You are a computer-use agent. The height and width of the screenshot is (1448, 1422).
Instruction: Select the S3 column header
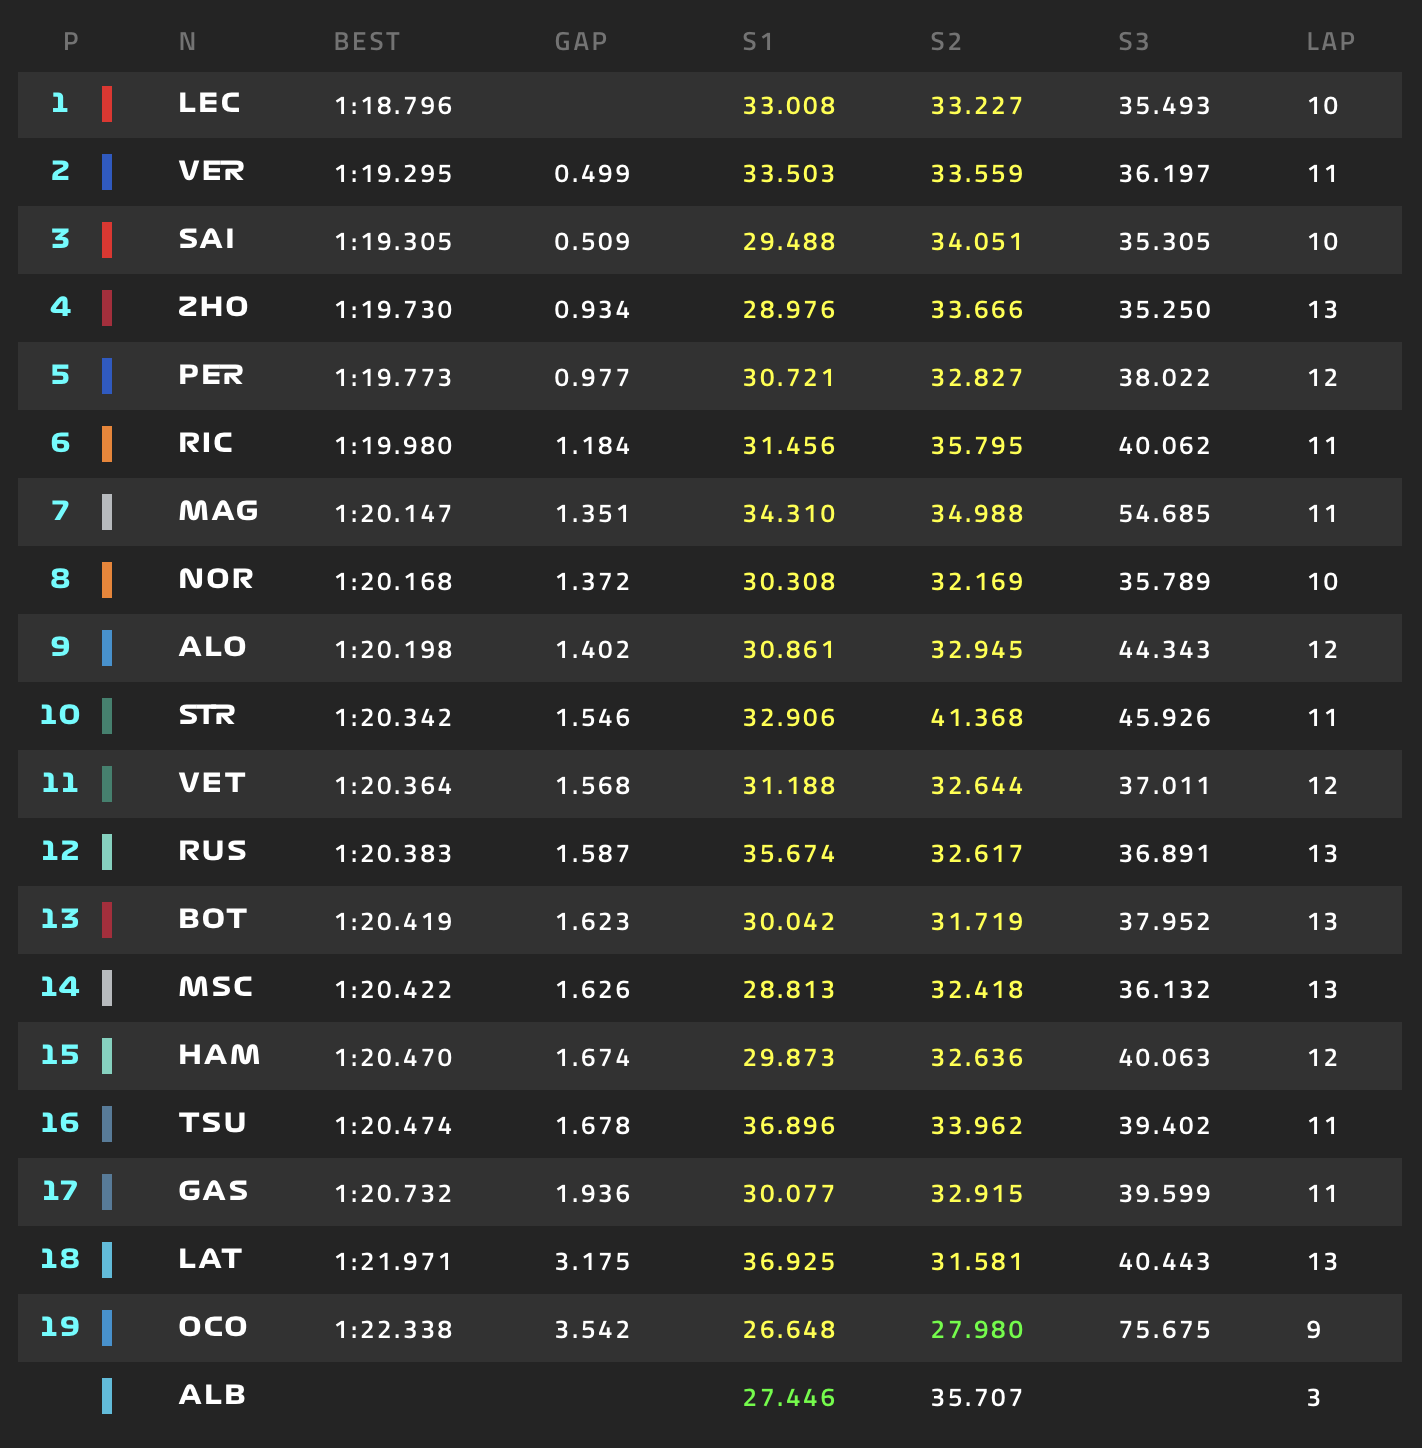point(1133,42)
